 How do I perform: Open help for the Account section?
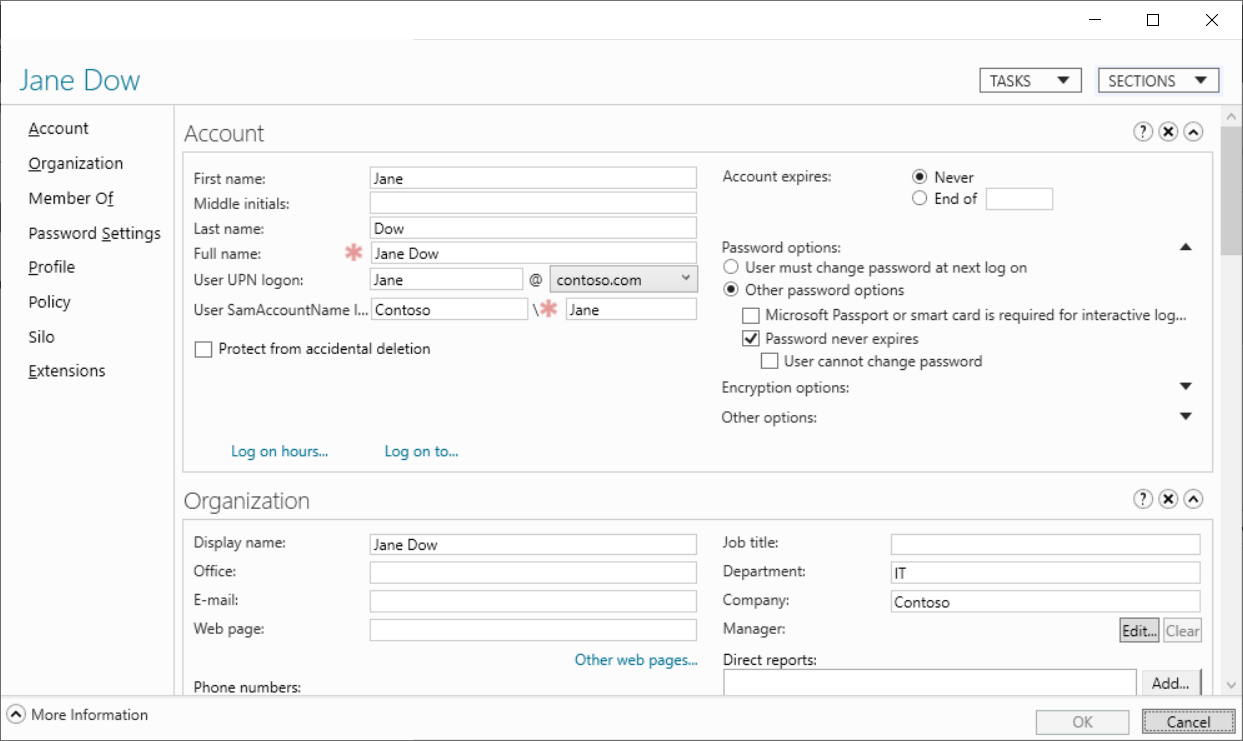[1142, 130]
